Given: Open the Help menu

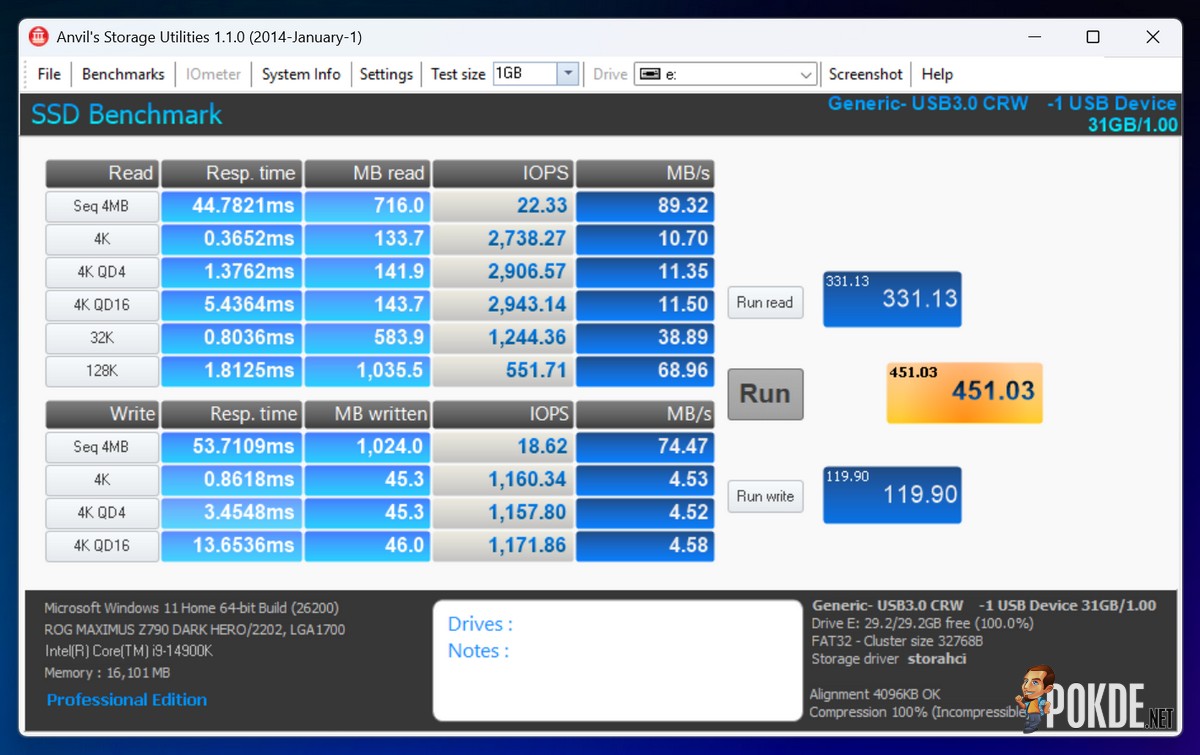Looking at the screenshot, I should 937,74.
